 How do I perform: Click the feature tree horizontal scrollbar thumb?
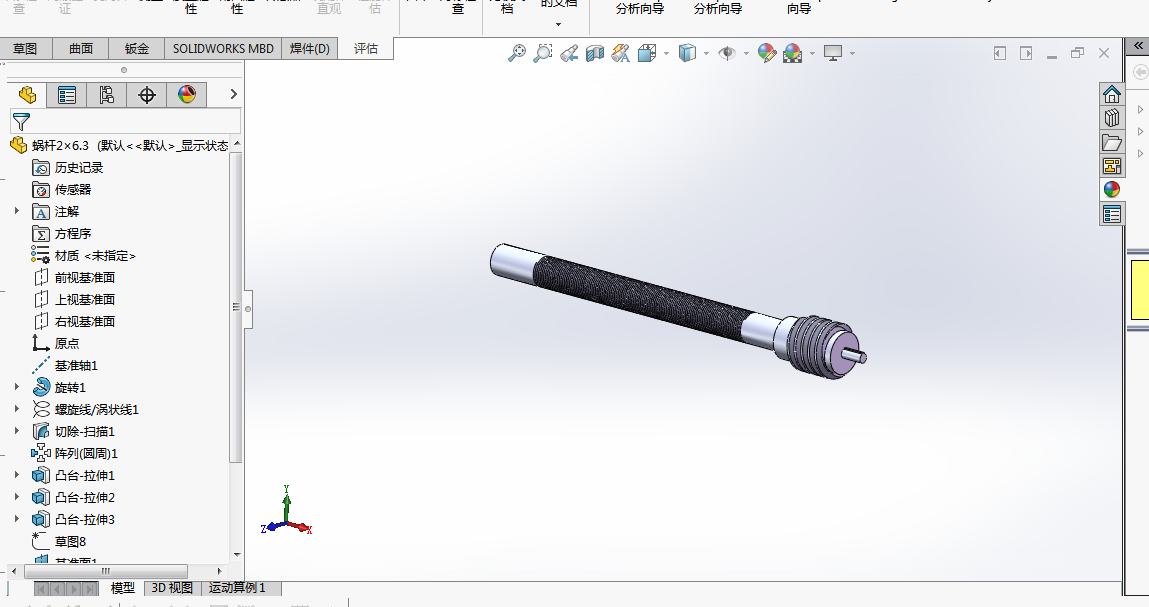tap(106, 570)
